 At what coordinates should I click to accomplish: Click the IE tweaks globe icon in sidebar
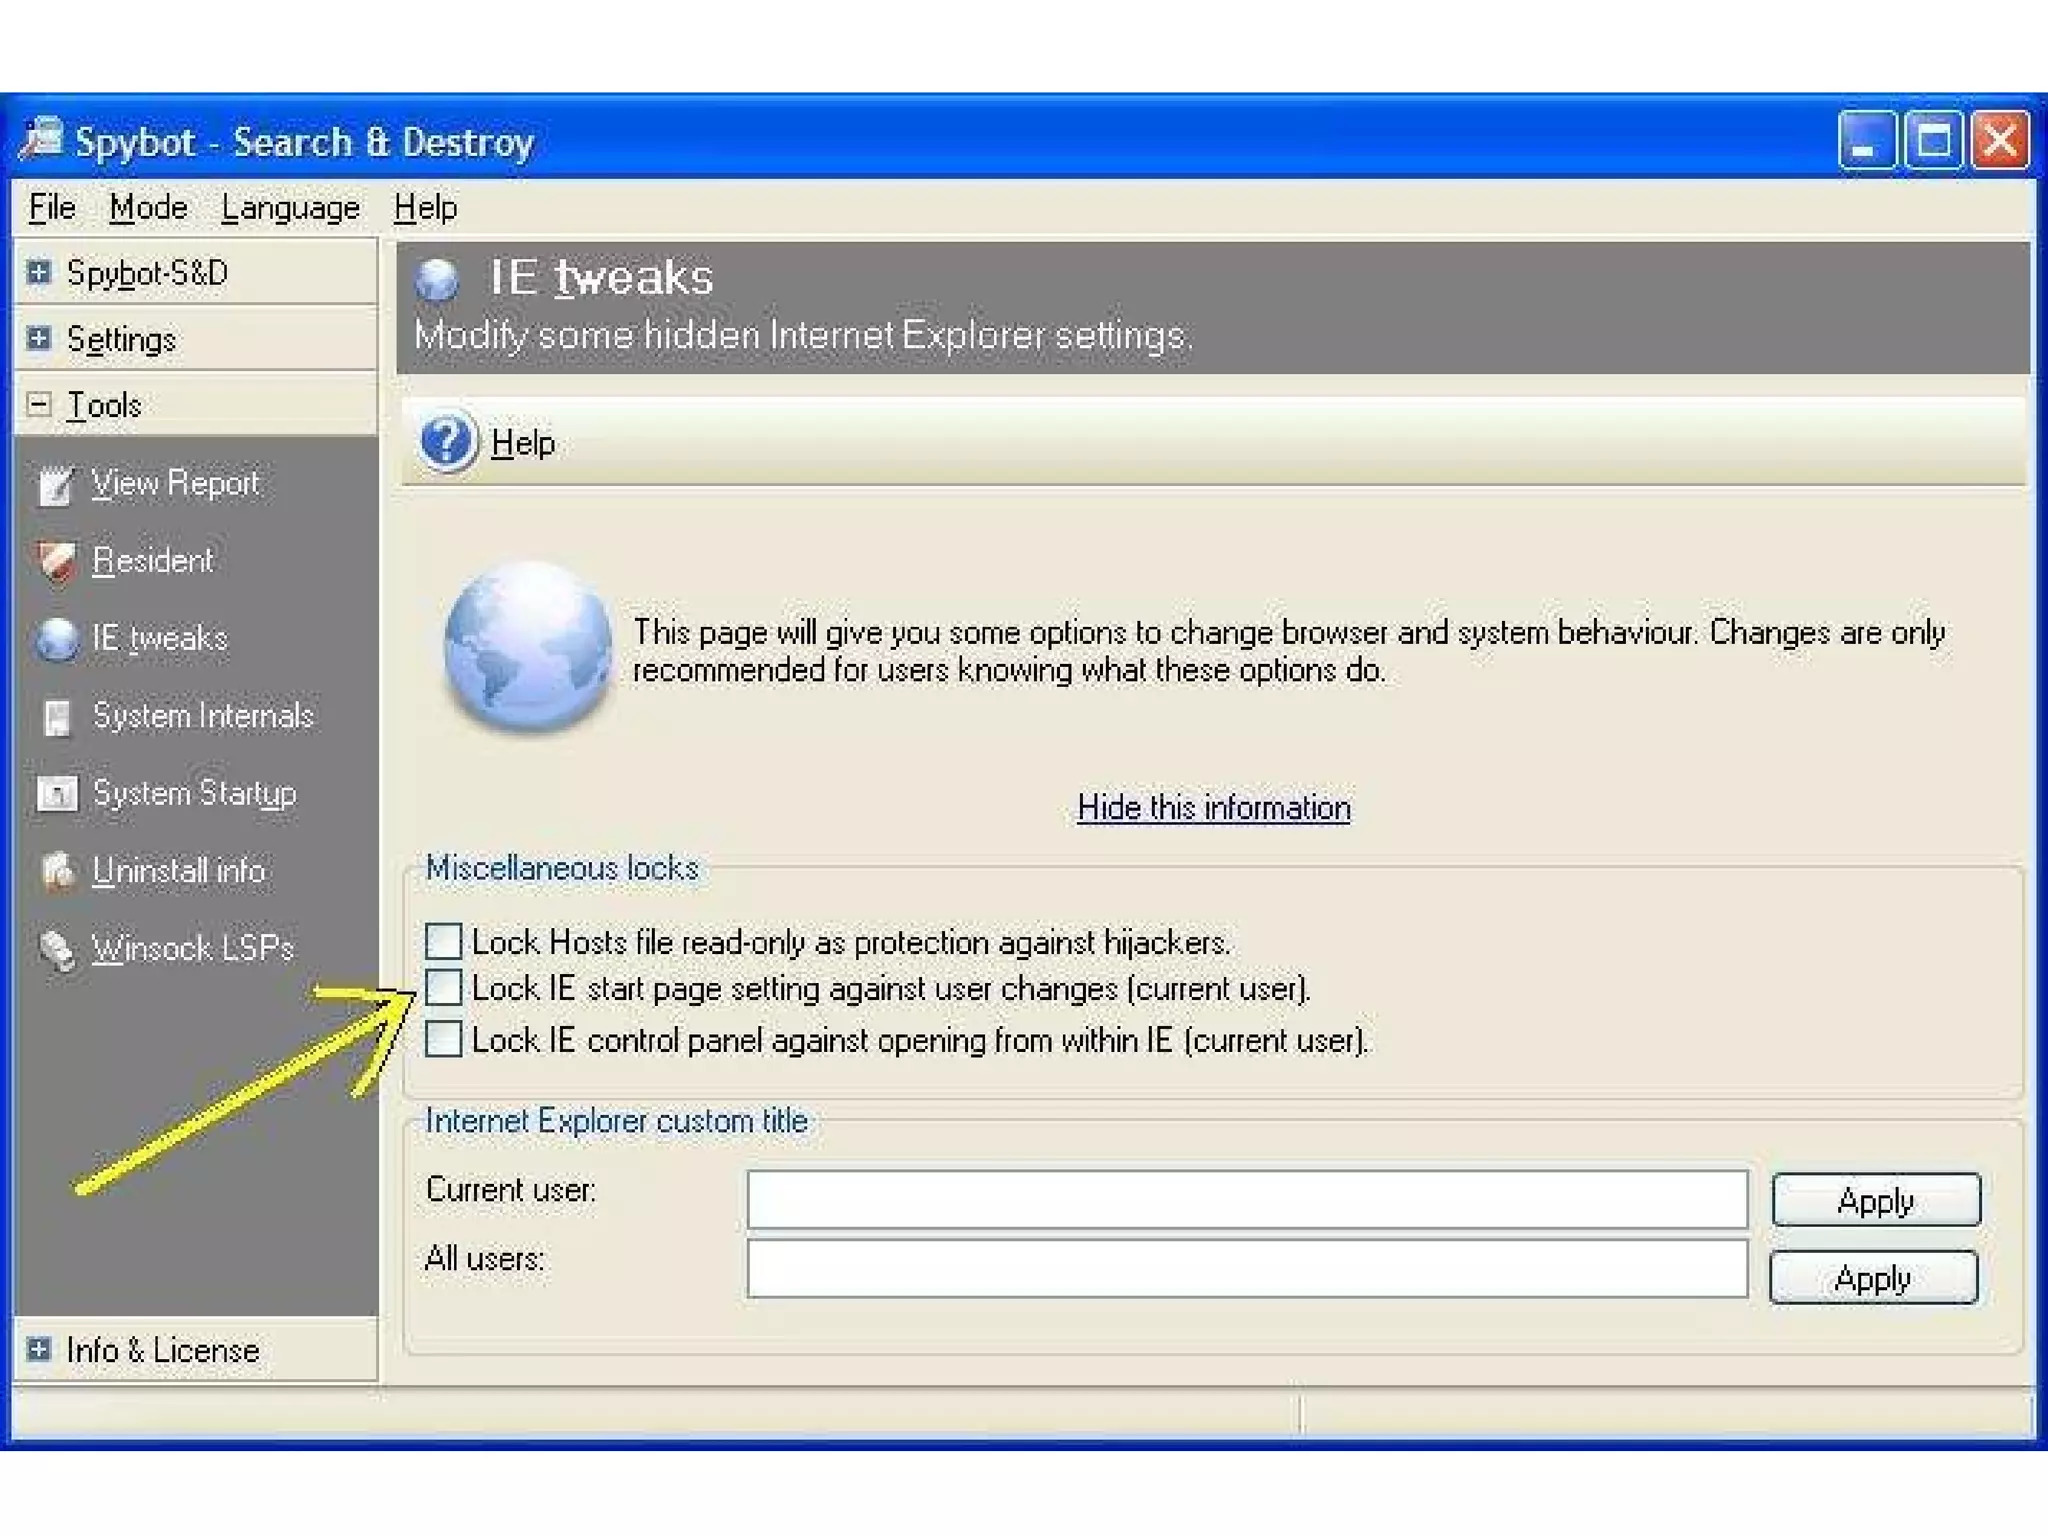[x=56, y=640]
